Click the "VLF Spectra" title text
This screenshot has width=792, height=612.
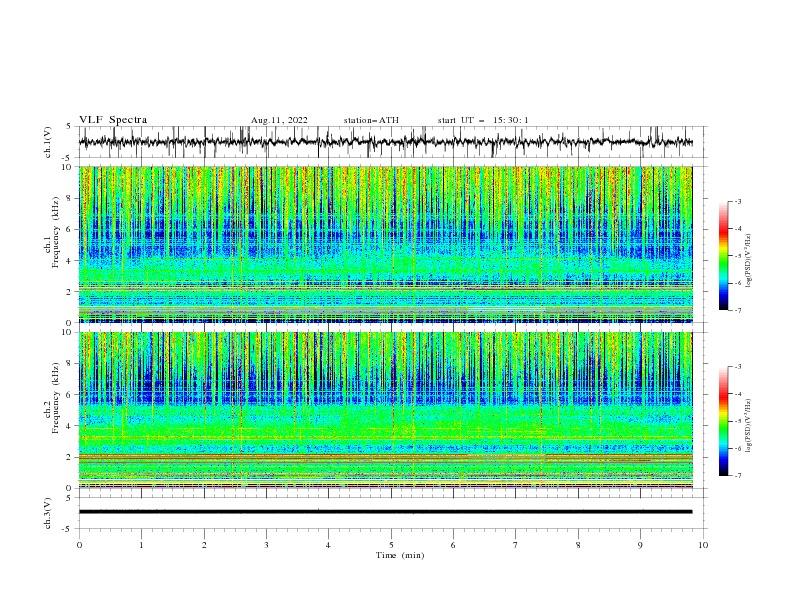113,120
